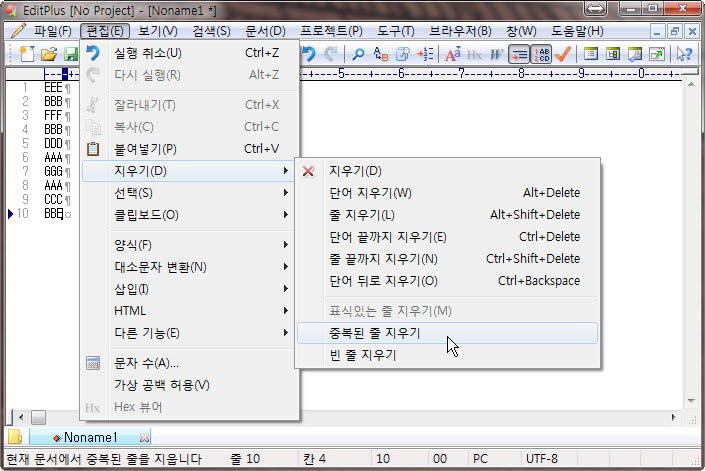Click the orange check mark icon
The image size is (705, 471).
562,54
